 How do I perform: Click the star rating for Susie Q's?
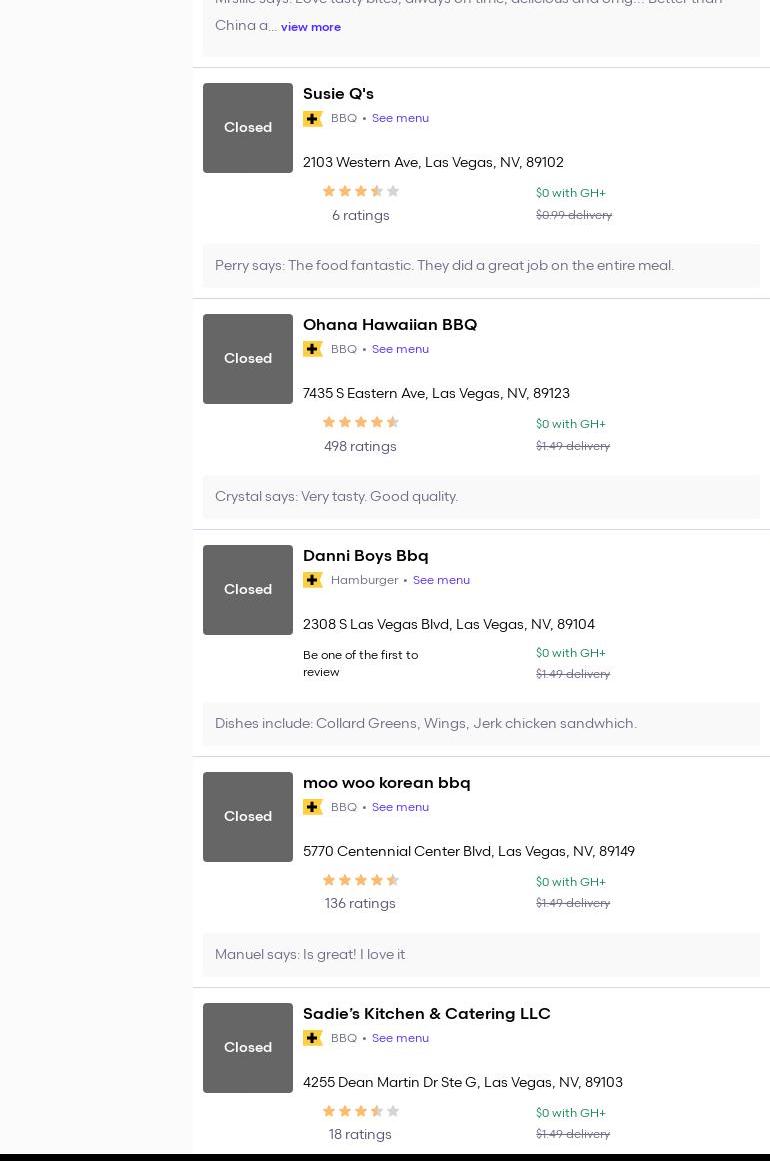click(360, 191)
